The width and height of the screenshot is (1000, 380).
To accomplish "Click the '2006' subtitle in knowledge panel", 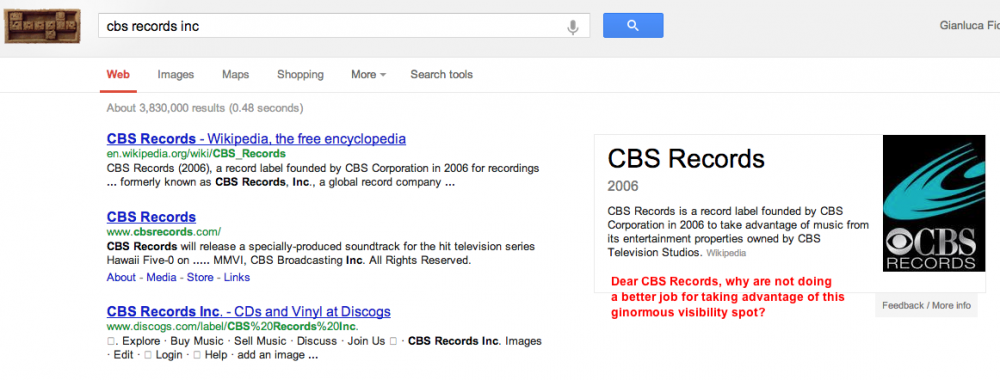I will [x=623, y=187].
